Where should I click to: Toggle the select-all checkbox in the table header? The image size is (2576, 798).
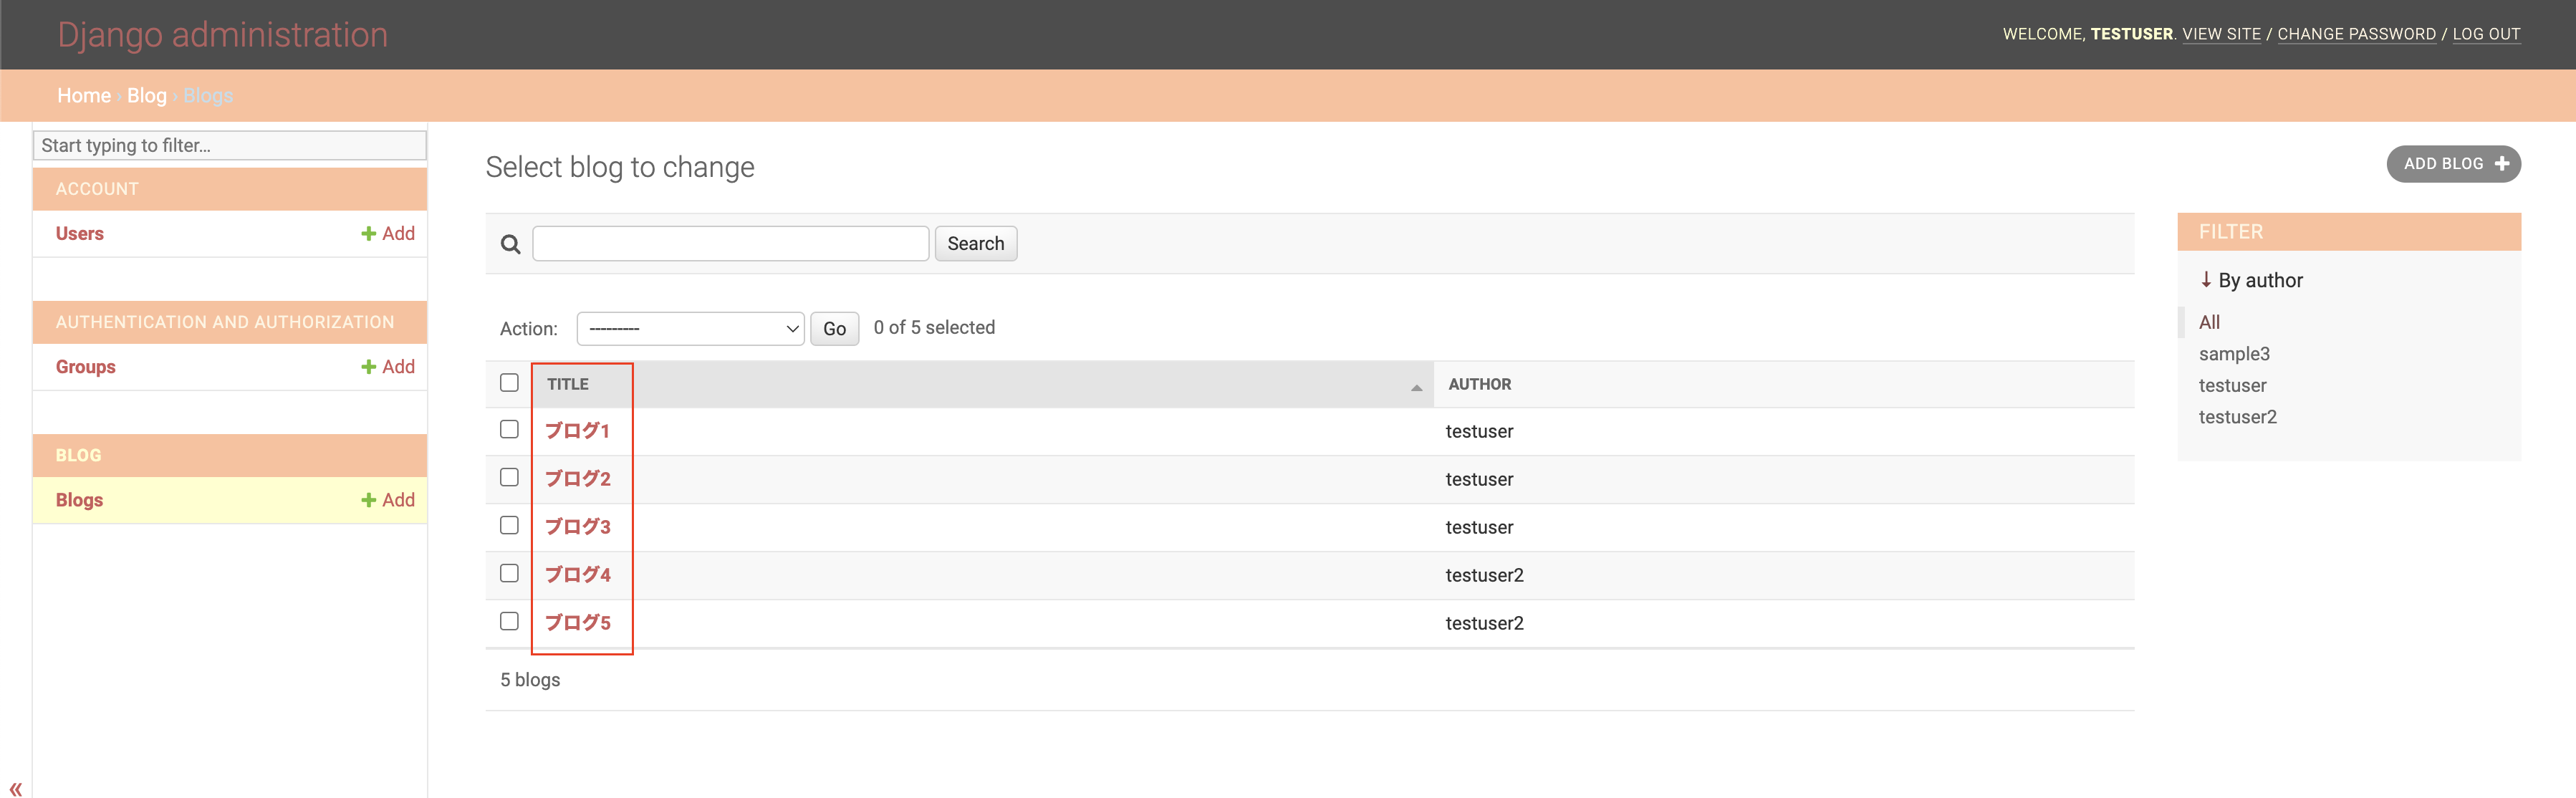point(509,383)
